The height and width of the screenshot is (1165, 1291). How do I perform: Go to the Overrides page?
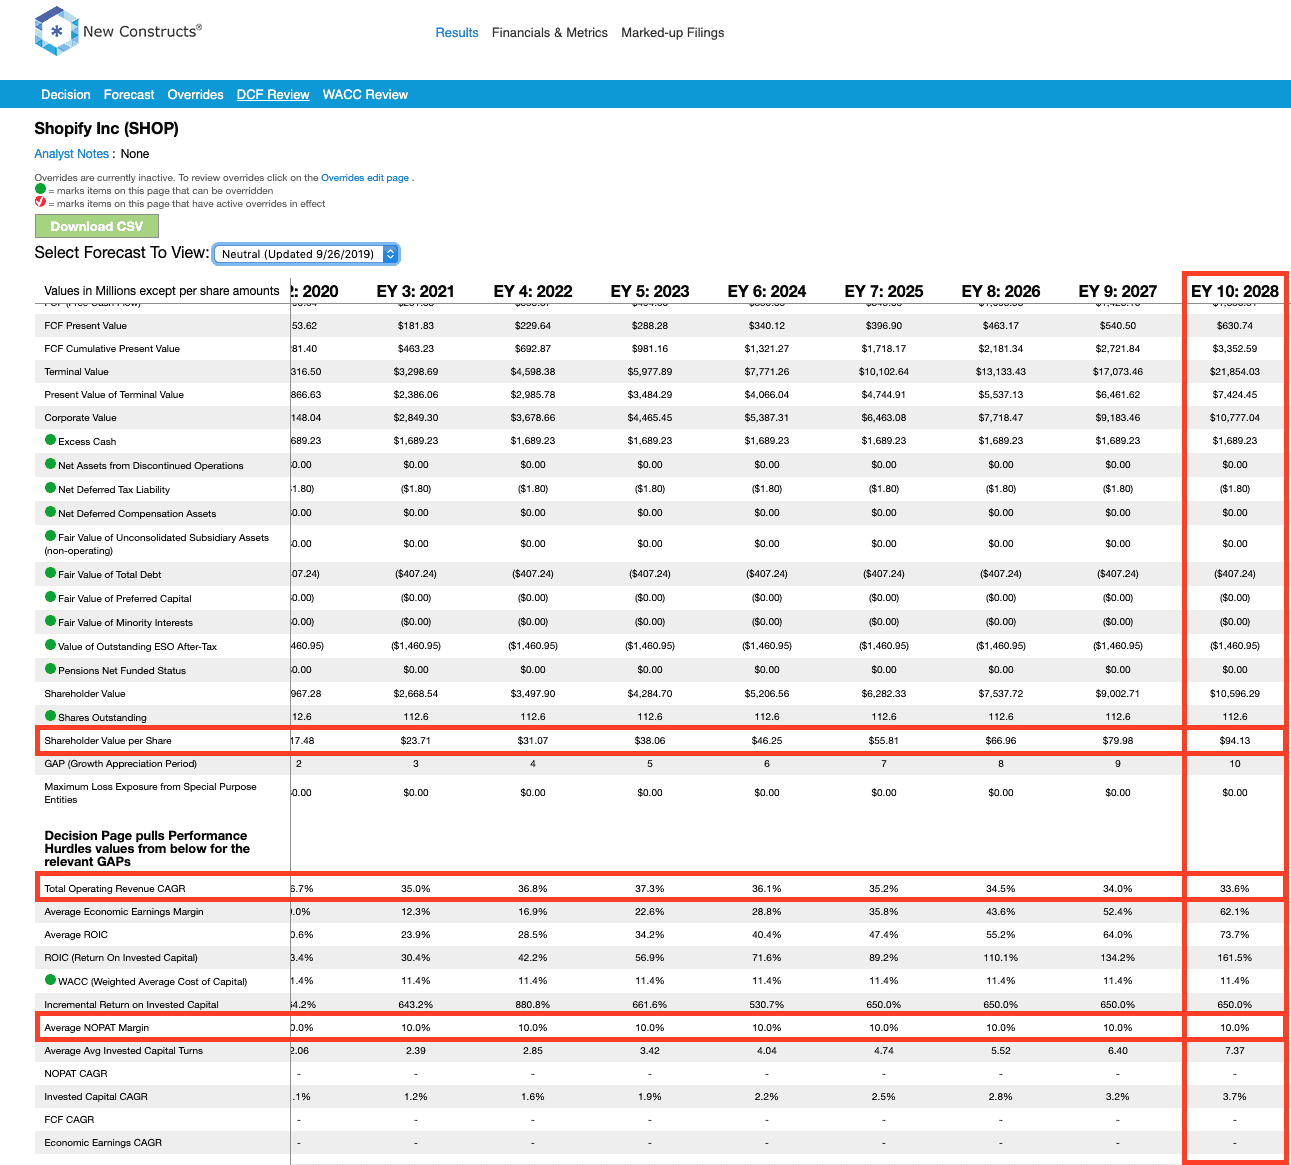(195, 95)
